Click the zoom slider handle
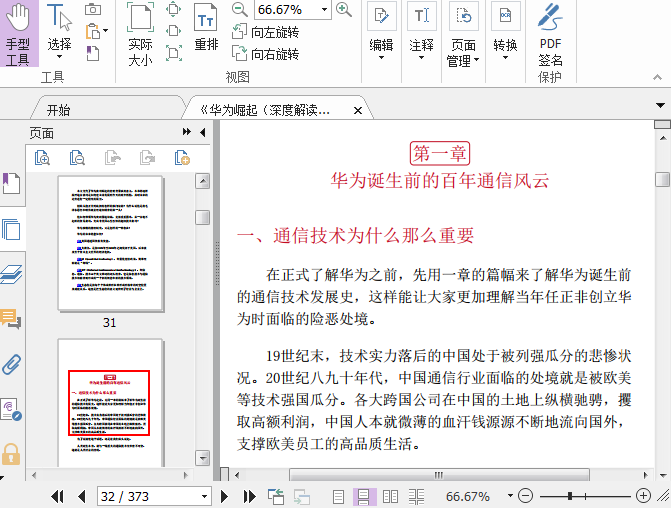Image resolution: width=671 pixels, height=508 pixels. [570, 496]
